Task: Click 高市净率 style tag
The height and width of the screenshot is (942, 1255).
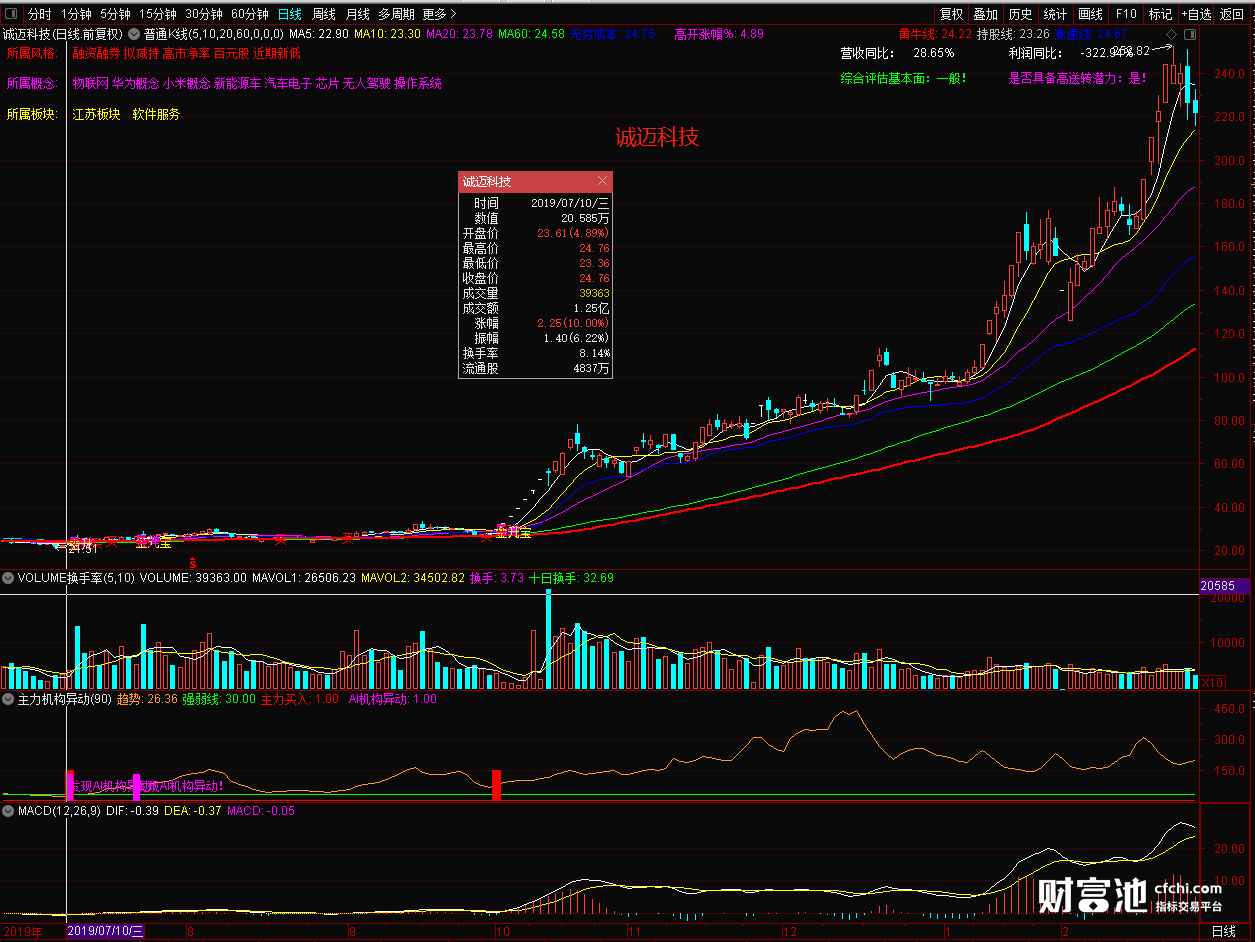Action: point(186,54)
